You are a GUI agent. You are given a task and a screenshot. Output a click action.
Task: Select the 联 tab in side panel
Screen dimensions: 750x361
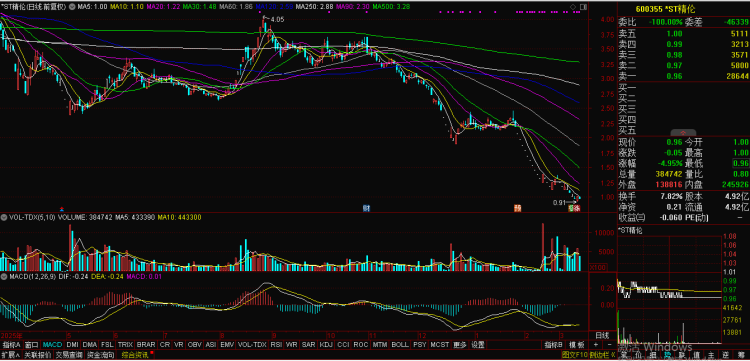[x=681, y=355]
